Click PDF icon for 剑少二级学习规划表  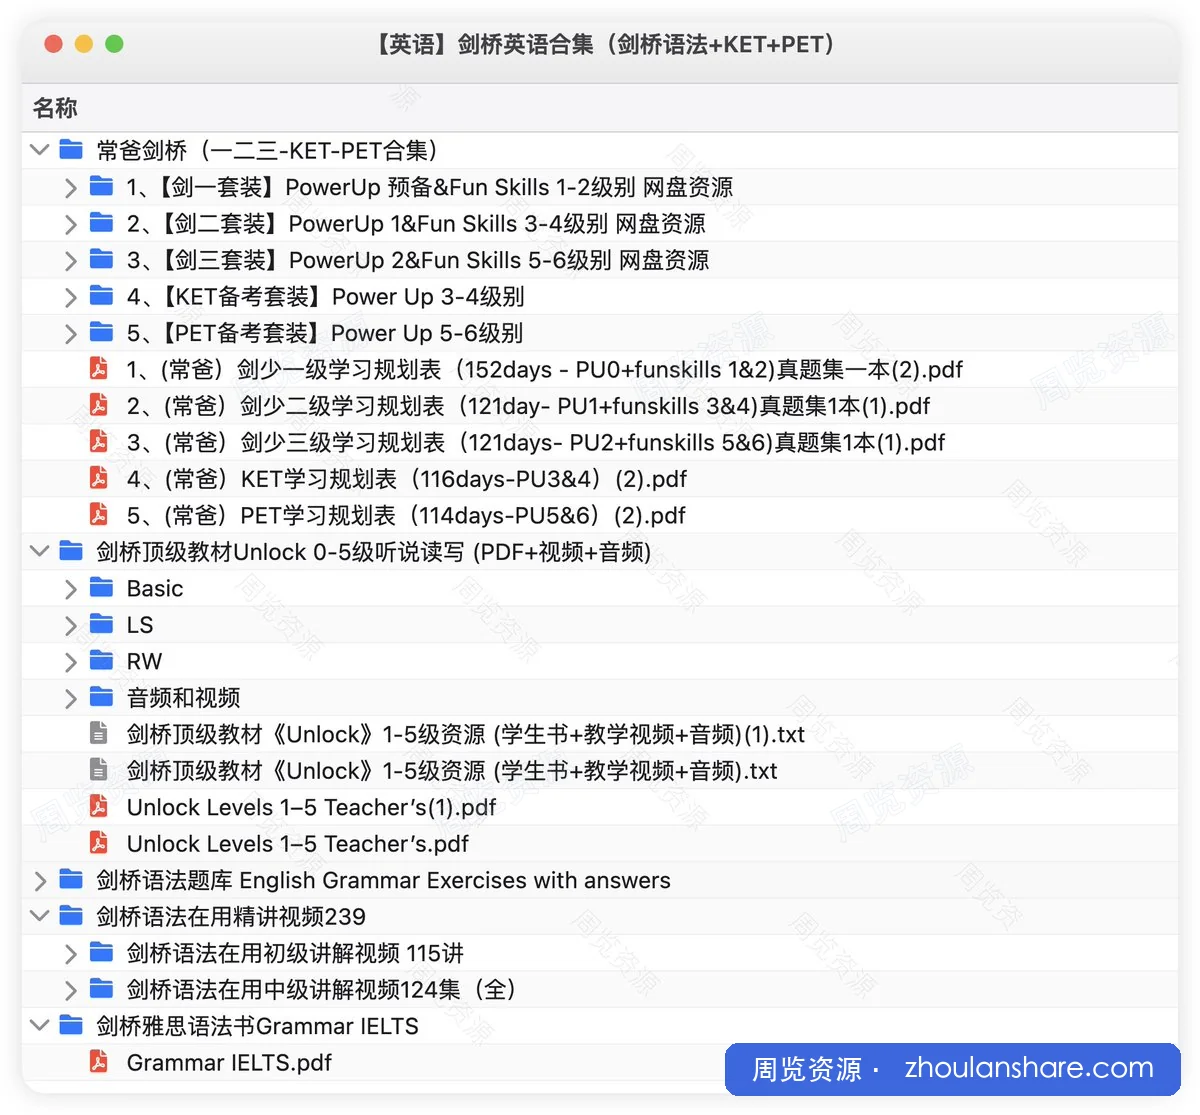pyautogui.click(x=99, y=405)
